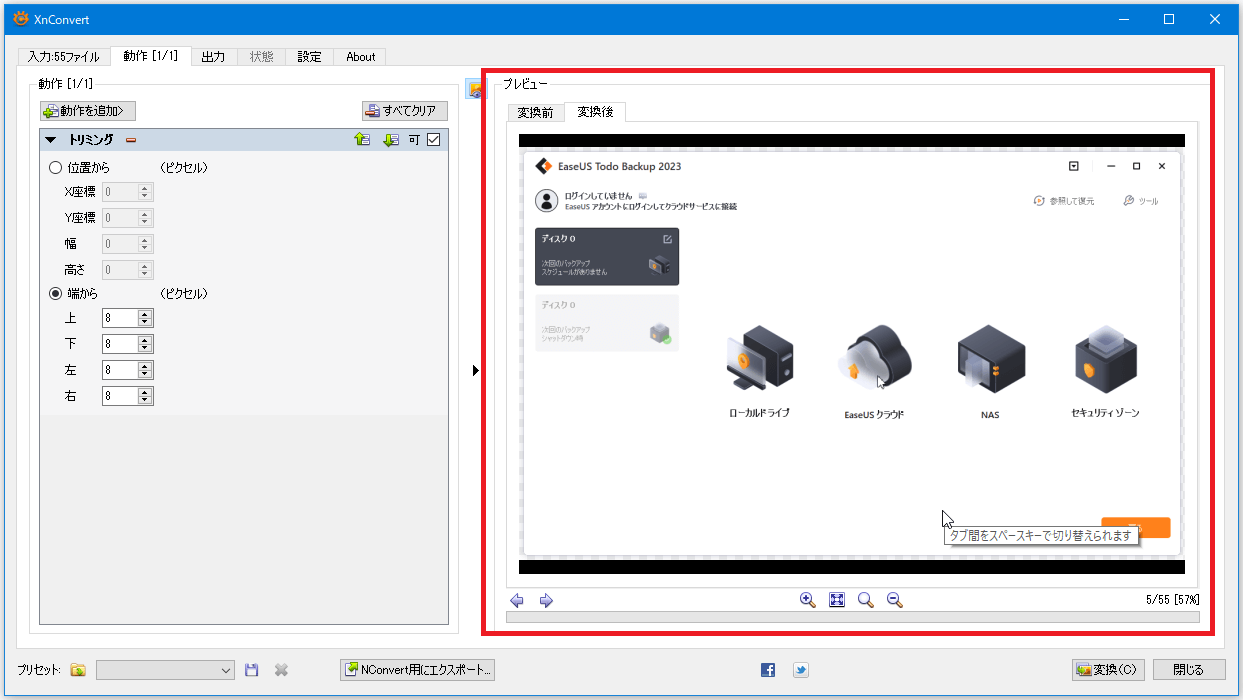This screenshot has width=1243, height=700.
Task: Select the 位置から radio button
Action: pos(56,168)
